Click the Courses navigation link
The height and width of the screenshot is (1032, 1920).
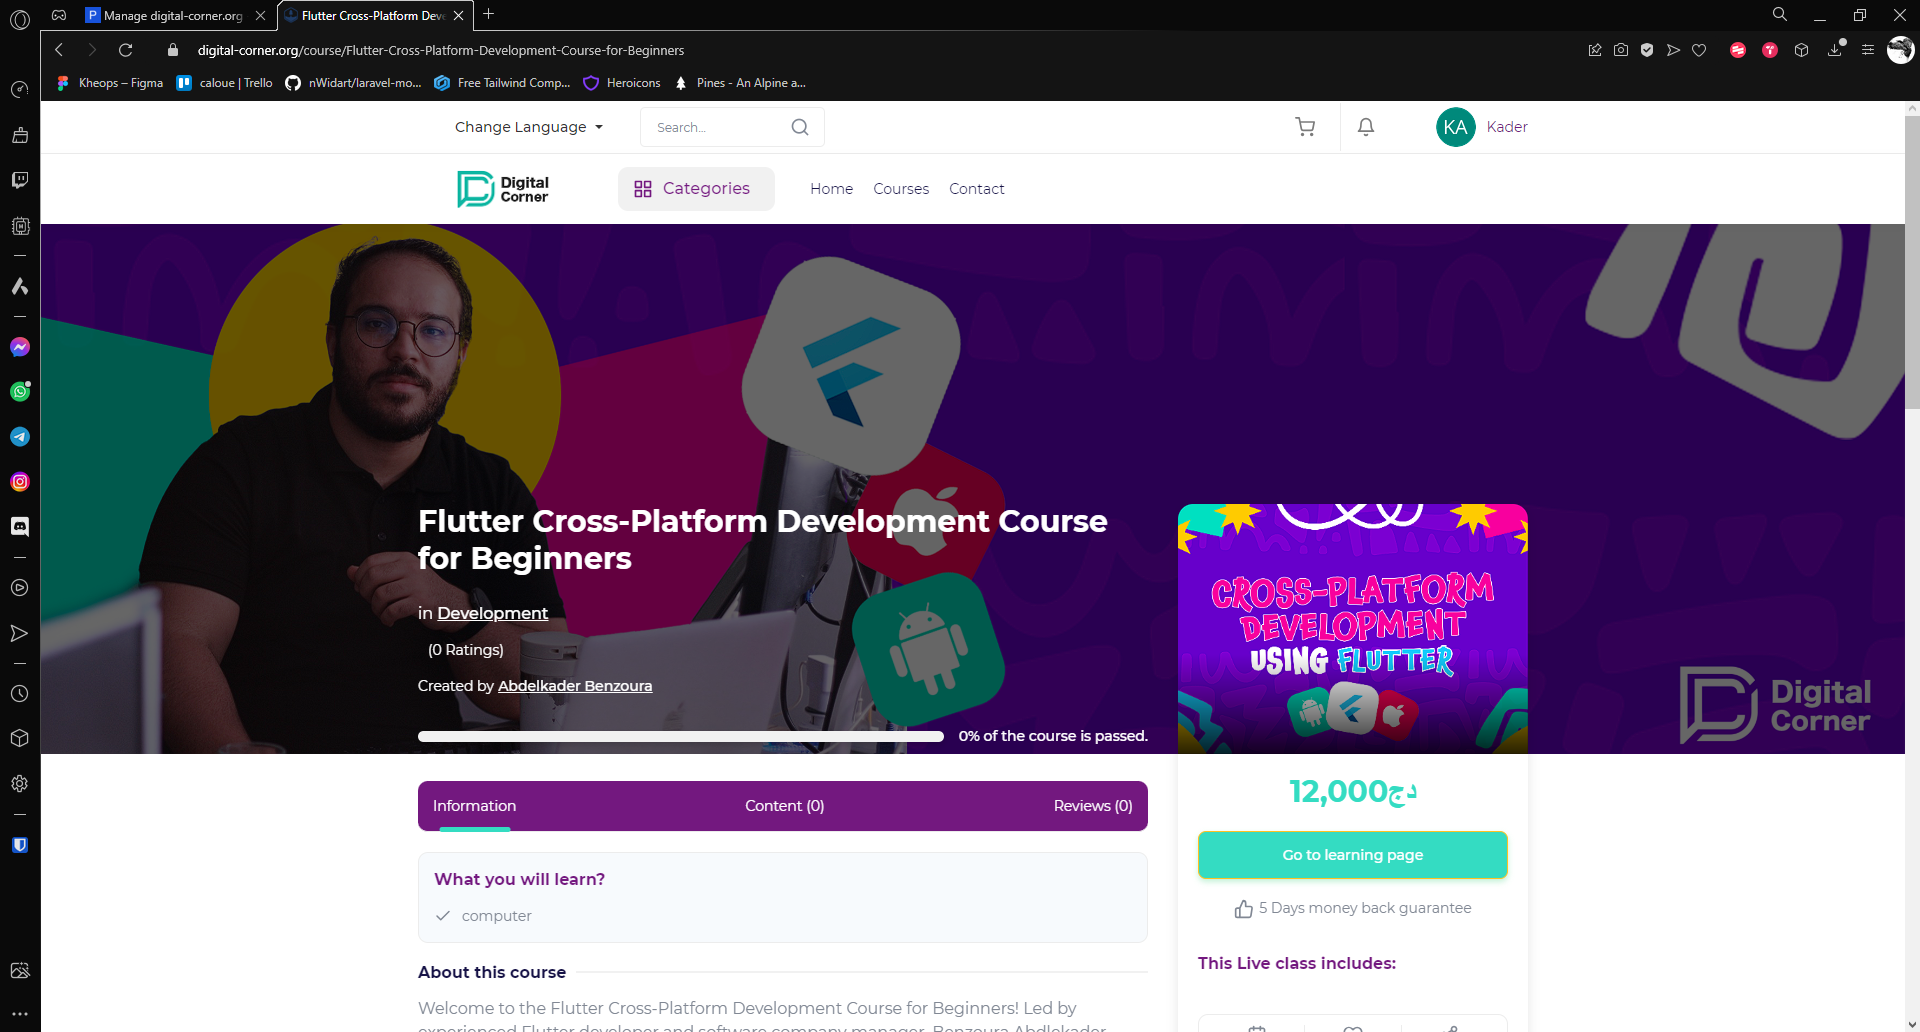(900, 189)
